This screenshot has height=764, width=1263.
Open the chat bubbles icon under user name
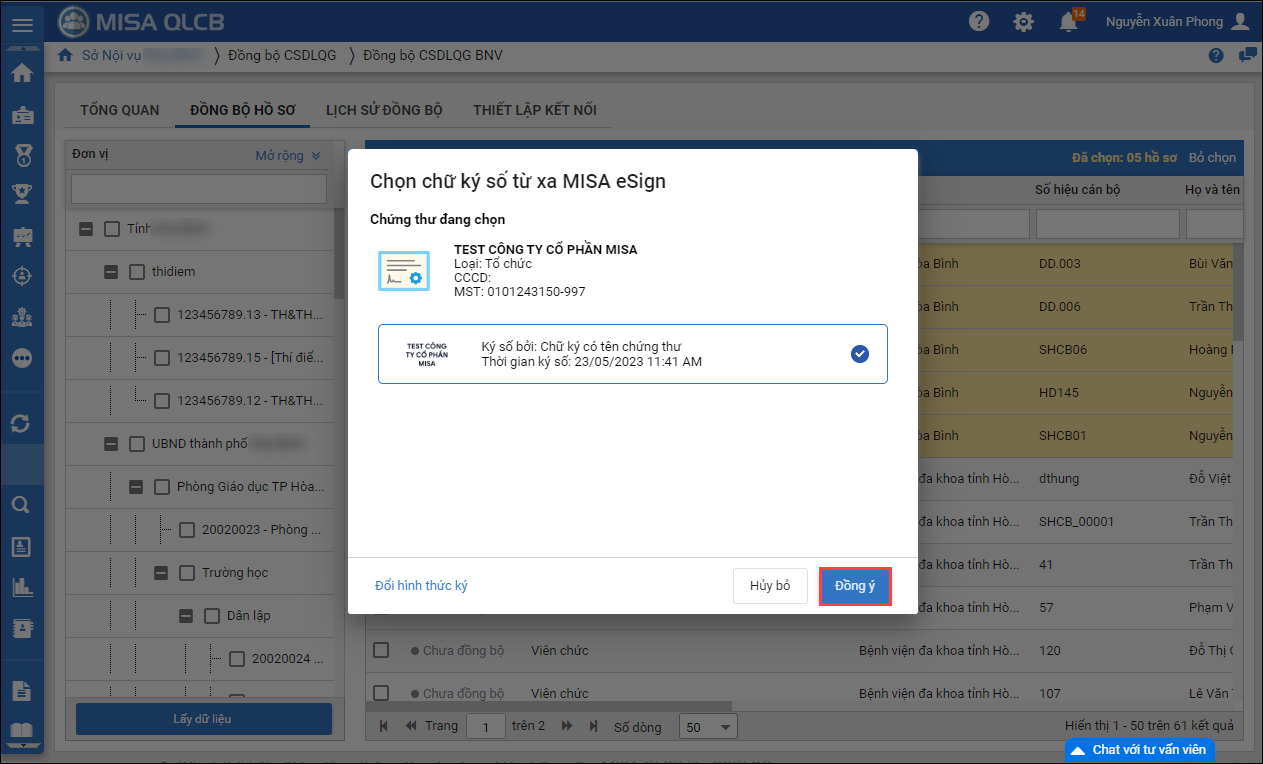1247,55
